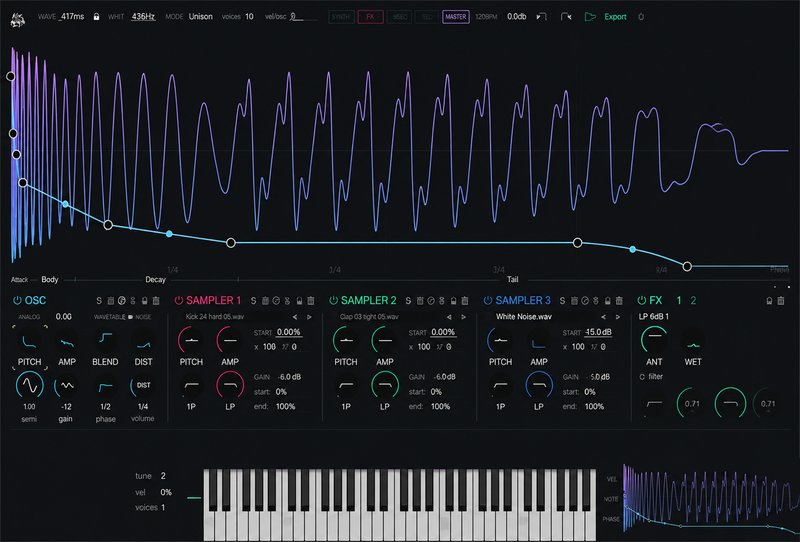800x542 pixels.
Task: Click the 0.0db master level value
Action: (516, 16)
